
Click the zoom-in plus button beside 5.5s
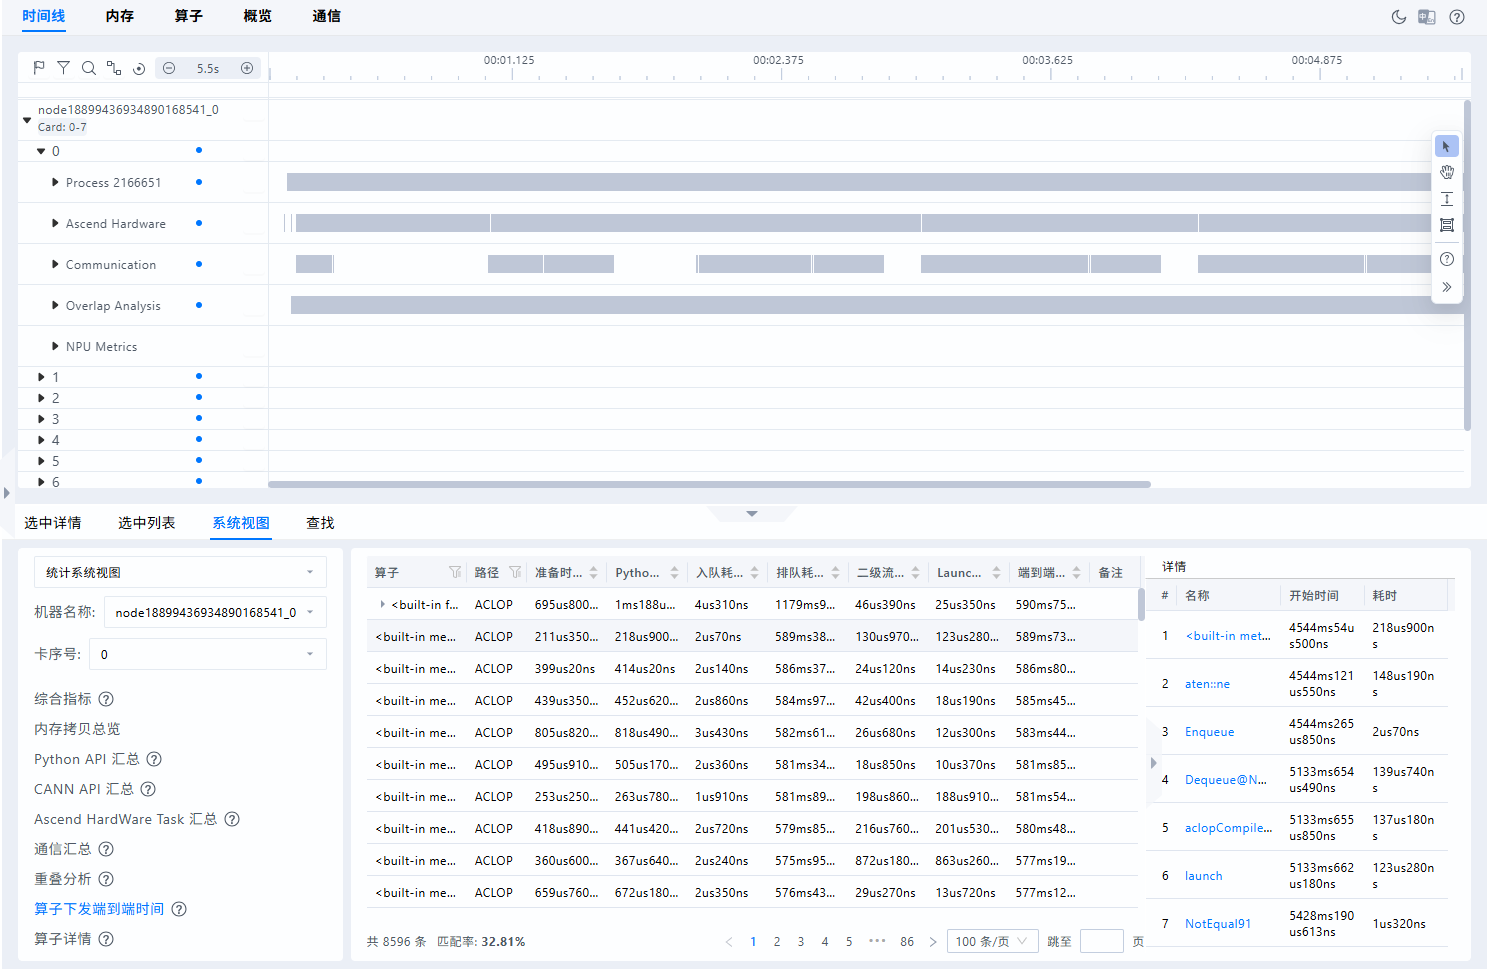click(247, 68)
